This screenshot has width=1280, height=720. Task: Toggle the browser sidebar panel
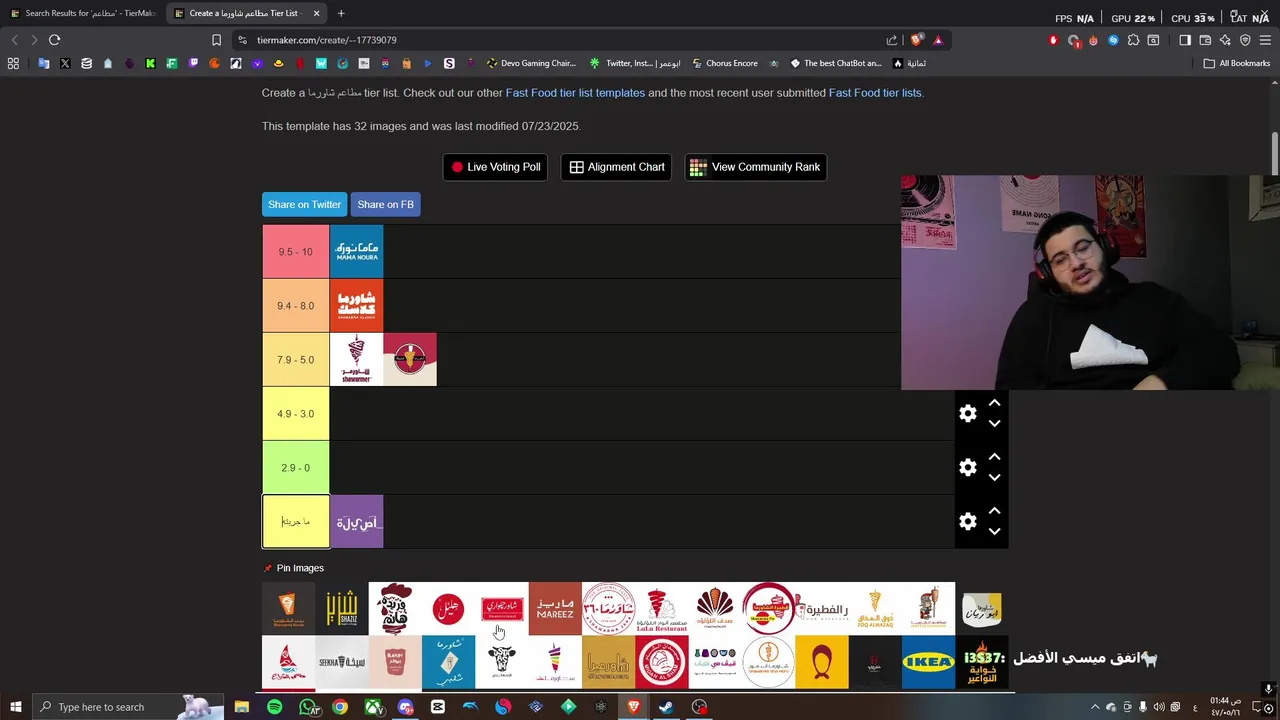(1185, 40)
